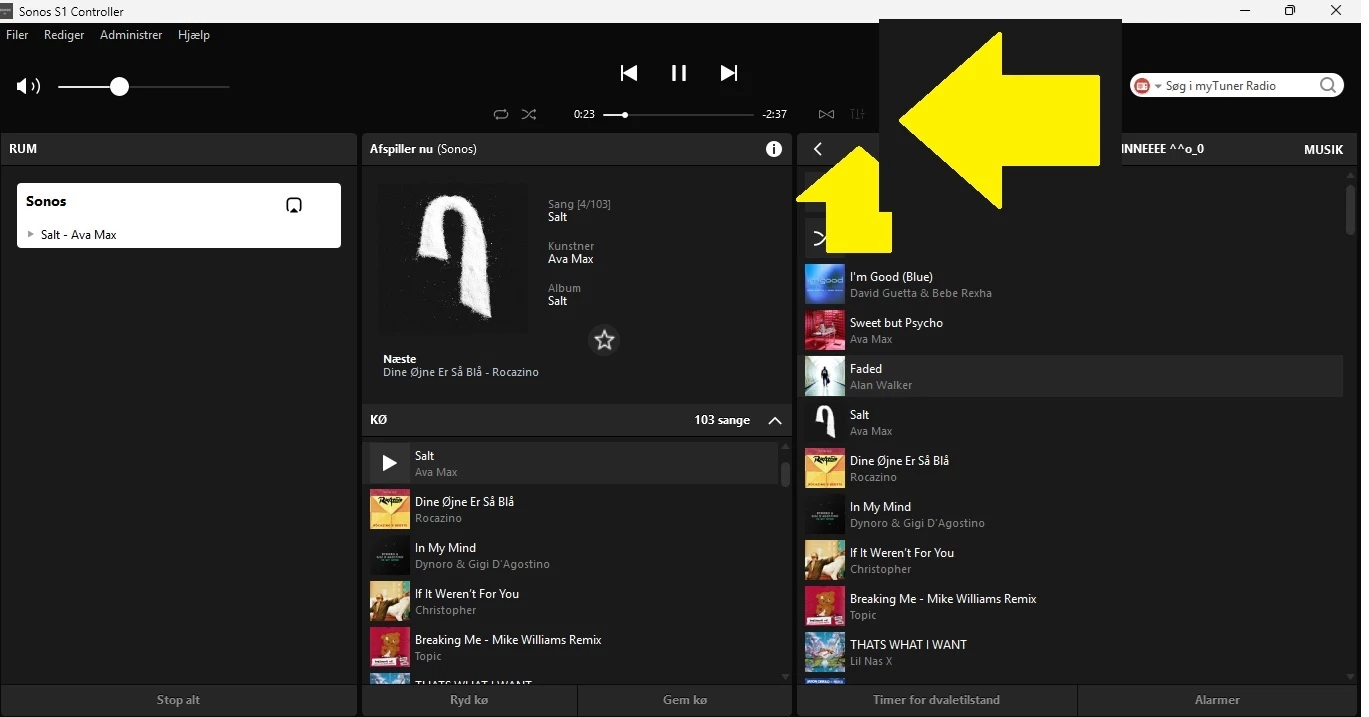The image size is (1369, 717).
Task: Open the Administrer menu
Action: coord(131,35)
